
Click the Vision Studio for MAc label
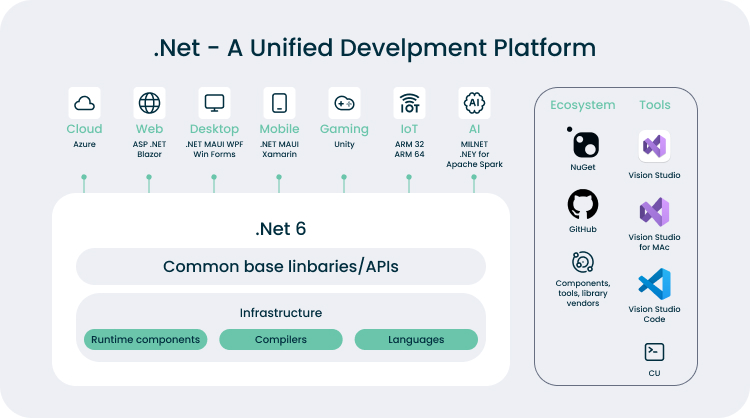pos(654,242)
